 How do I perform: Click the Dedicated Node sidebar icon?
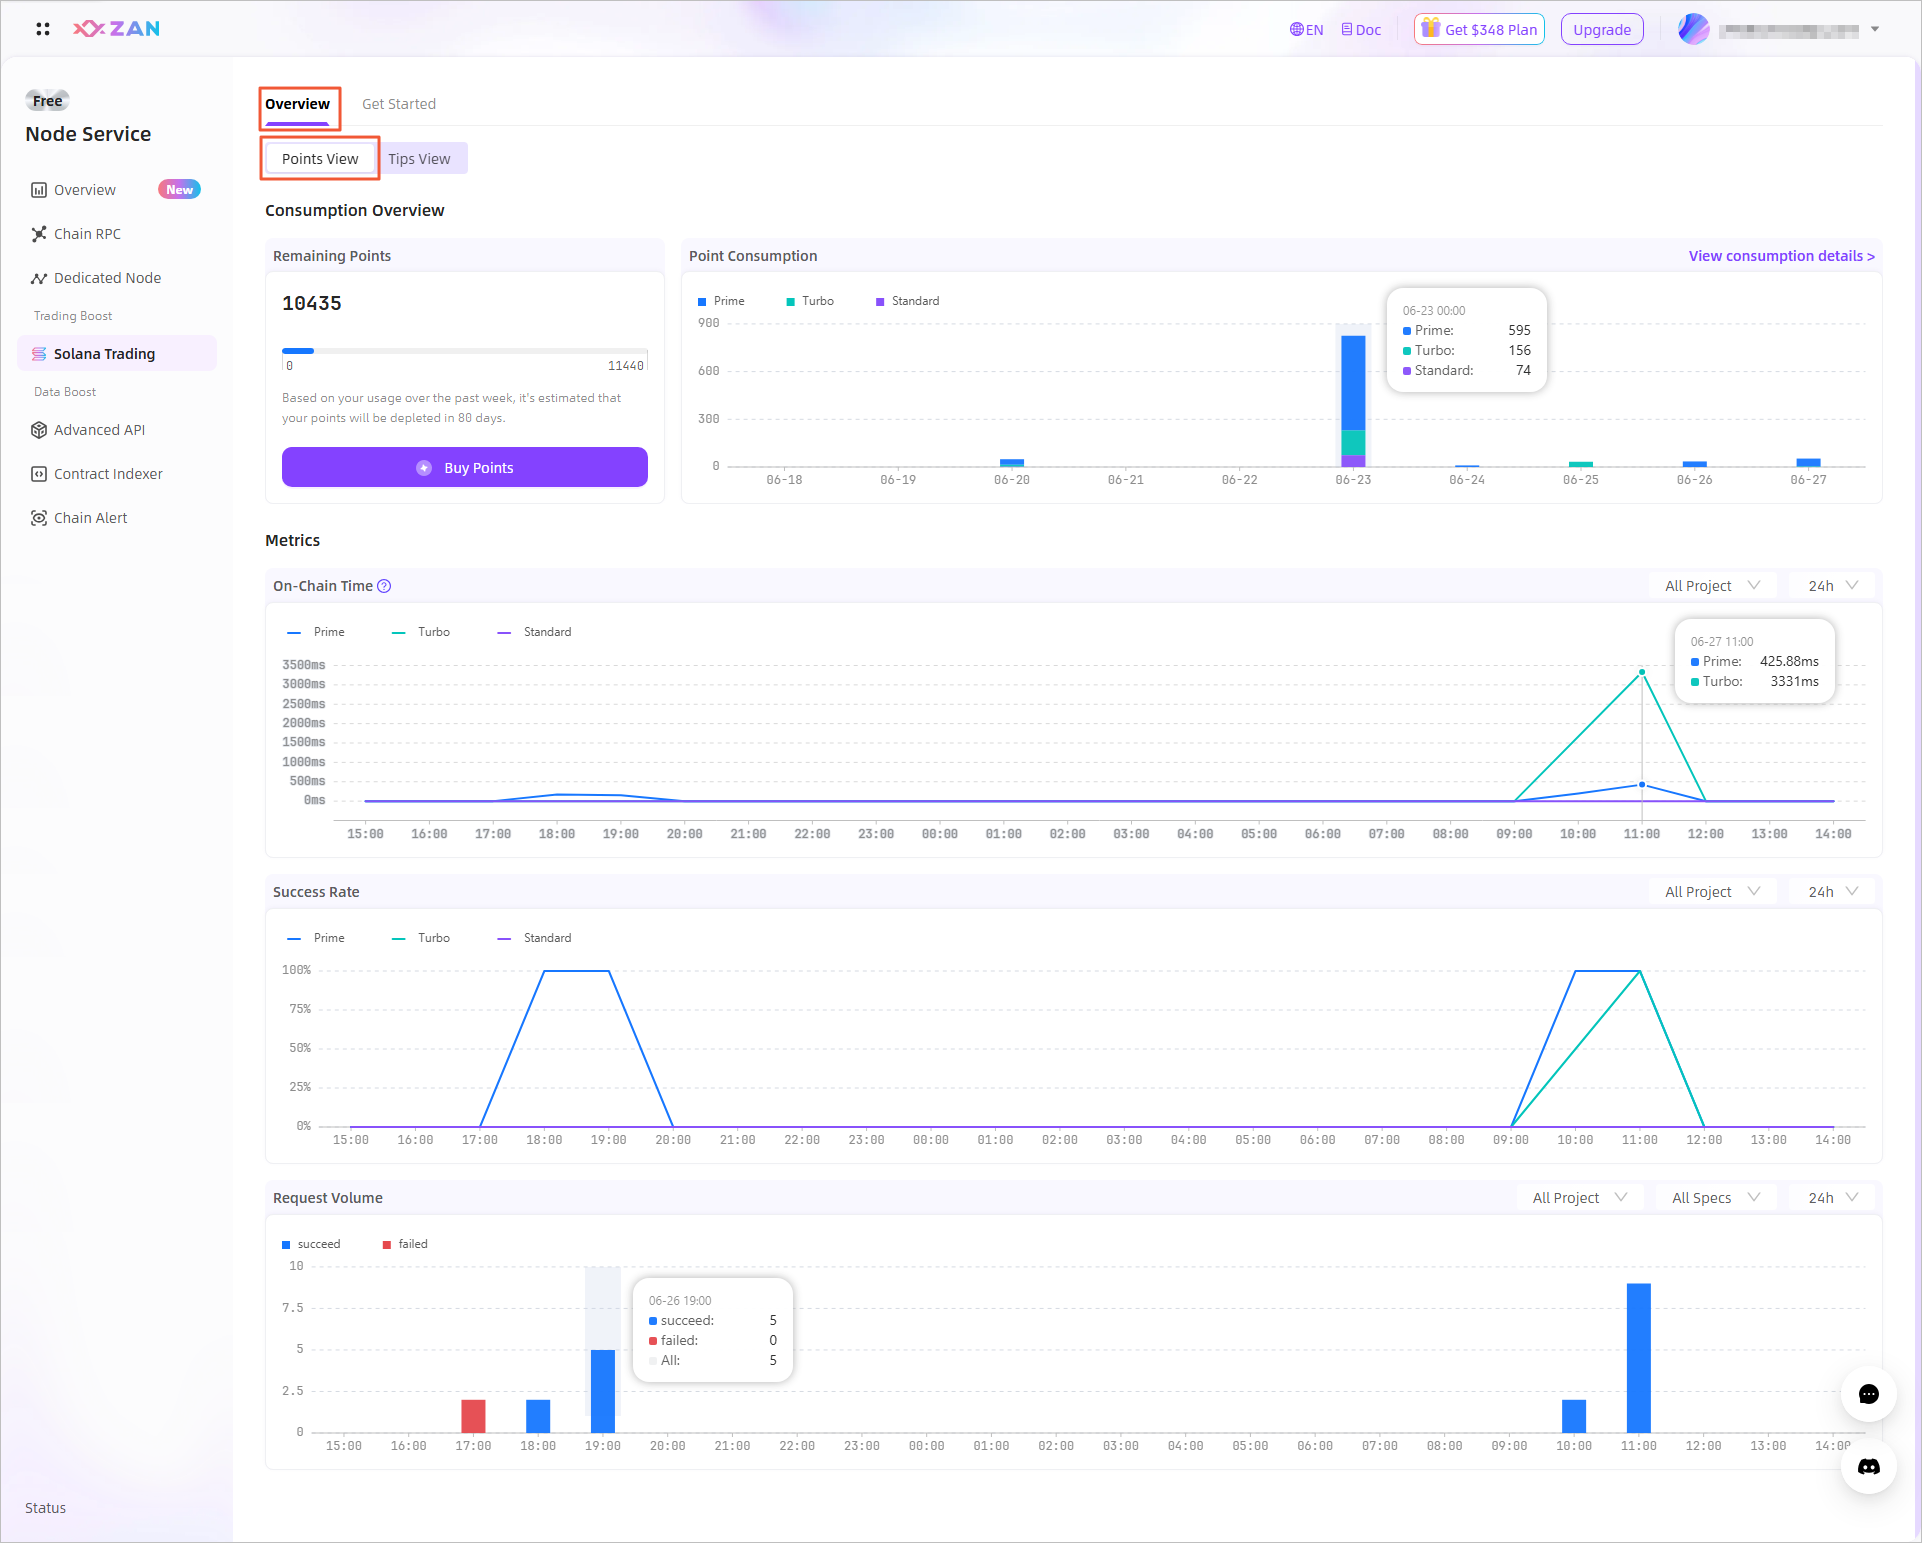point(39,278)
